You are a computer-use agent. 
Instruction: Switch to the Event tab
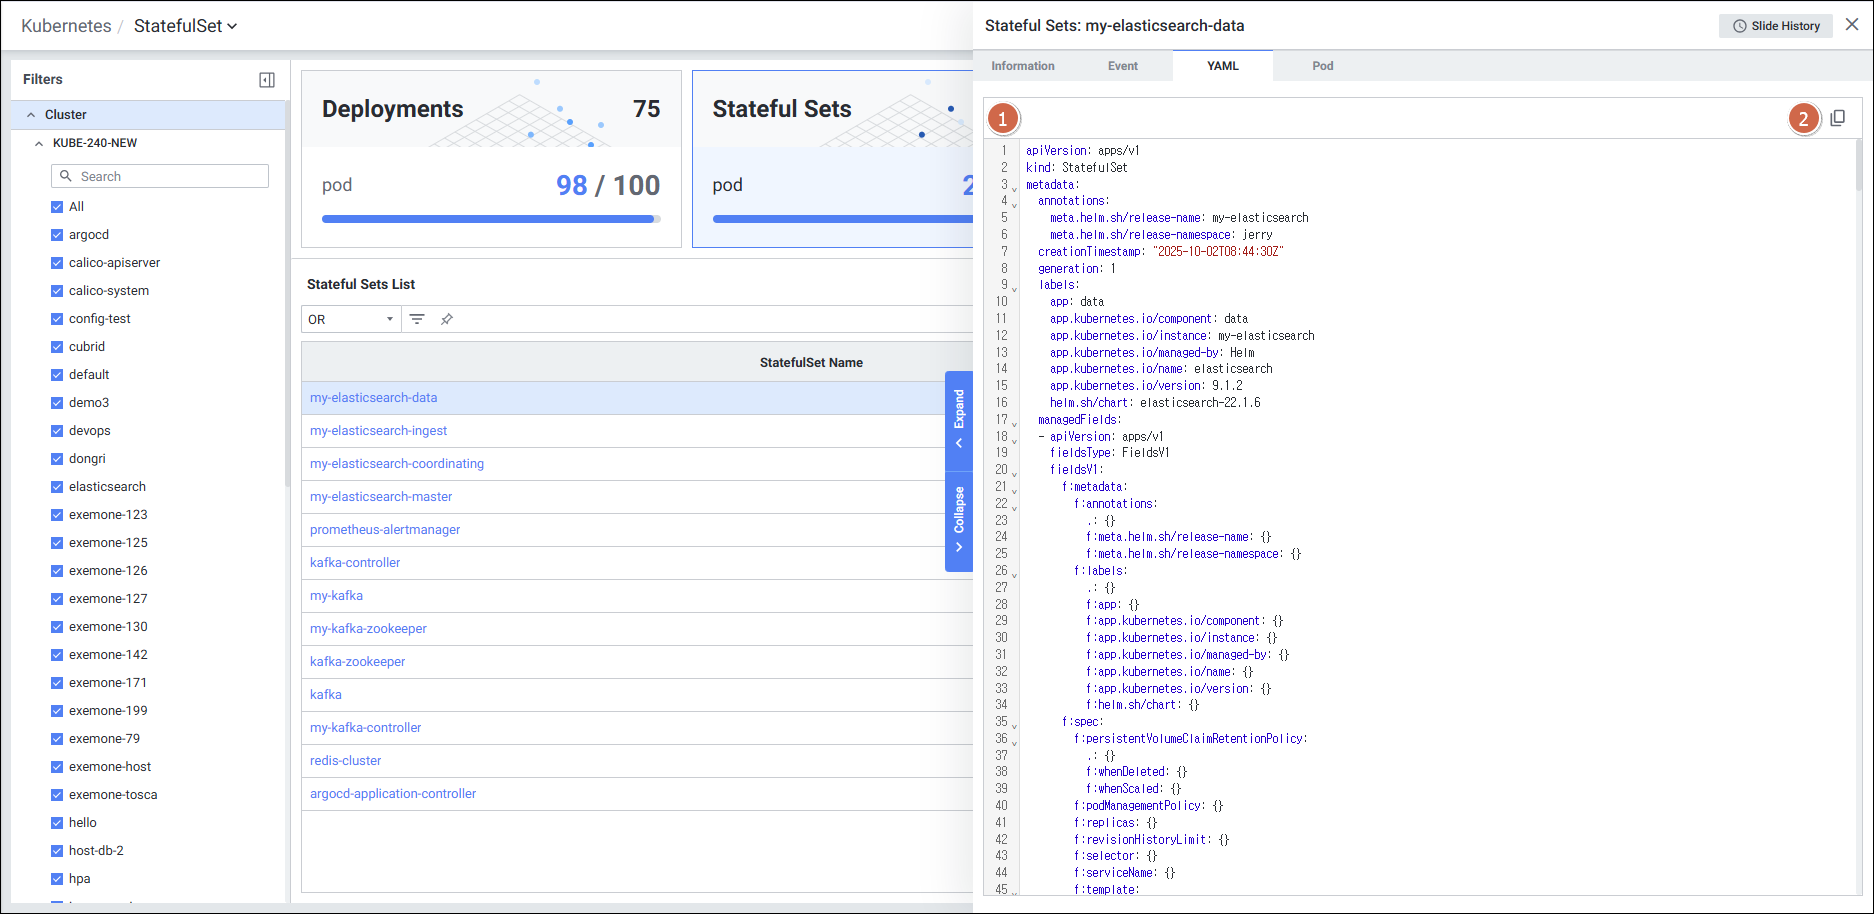pyautogui.click(x=1122, y=65)
